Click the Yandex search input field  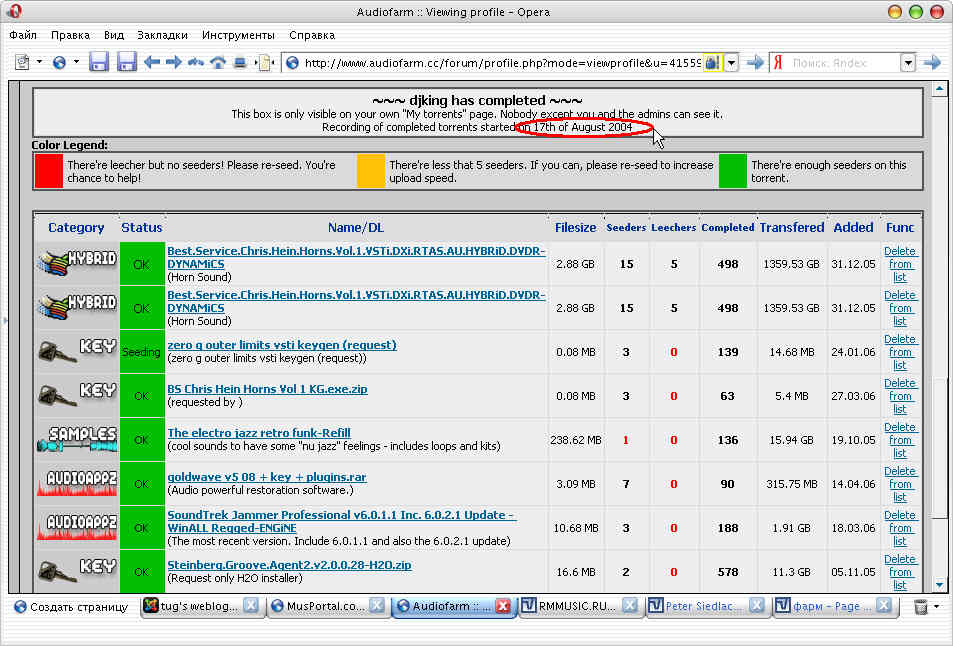click(x=844, y=63)
